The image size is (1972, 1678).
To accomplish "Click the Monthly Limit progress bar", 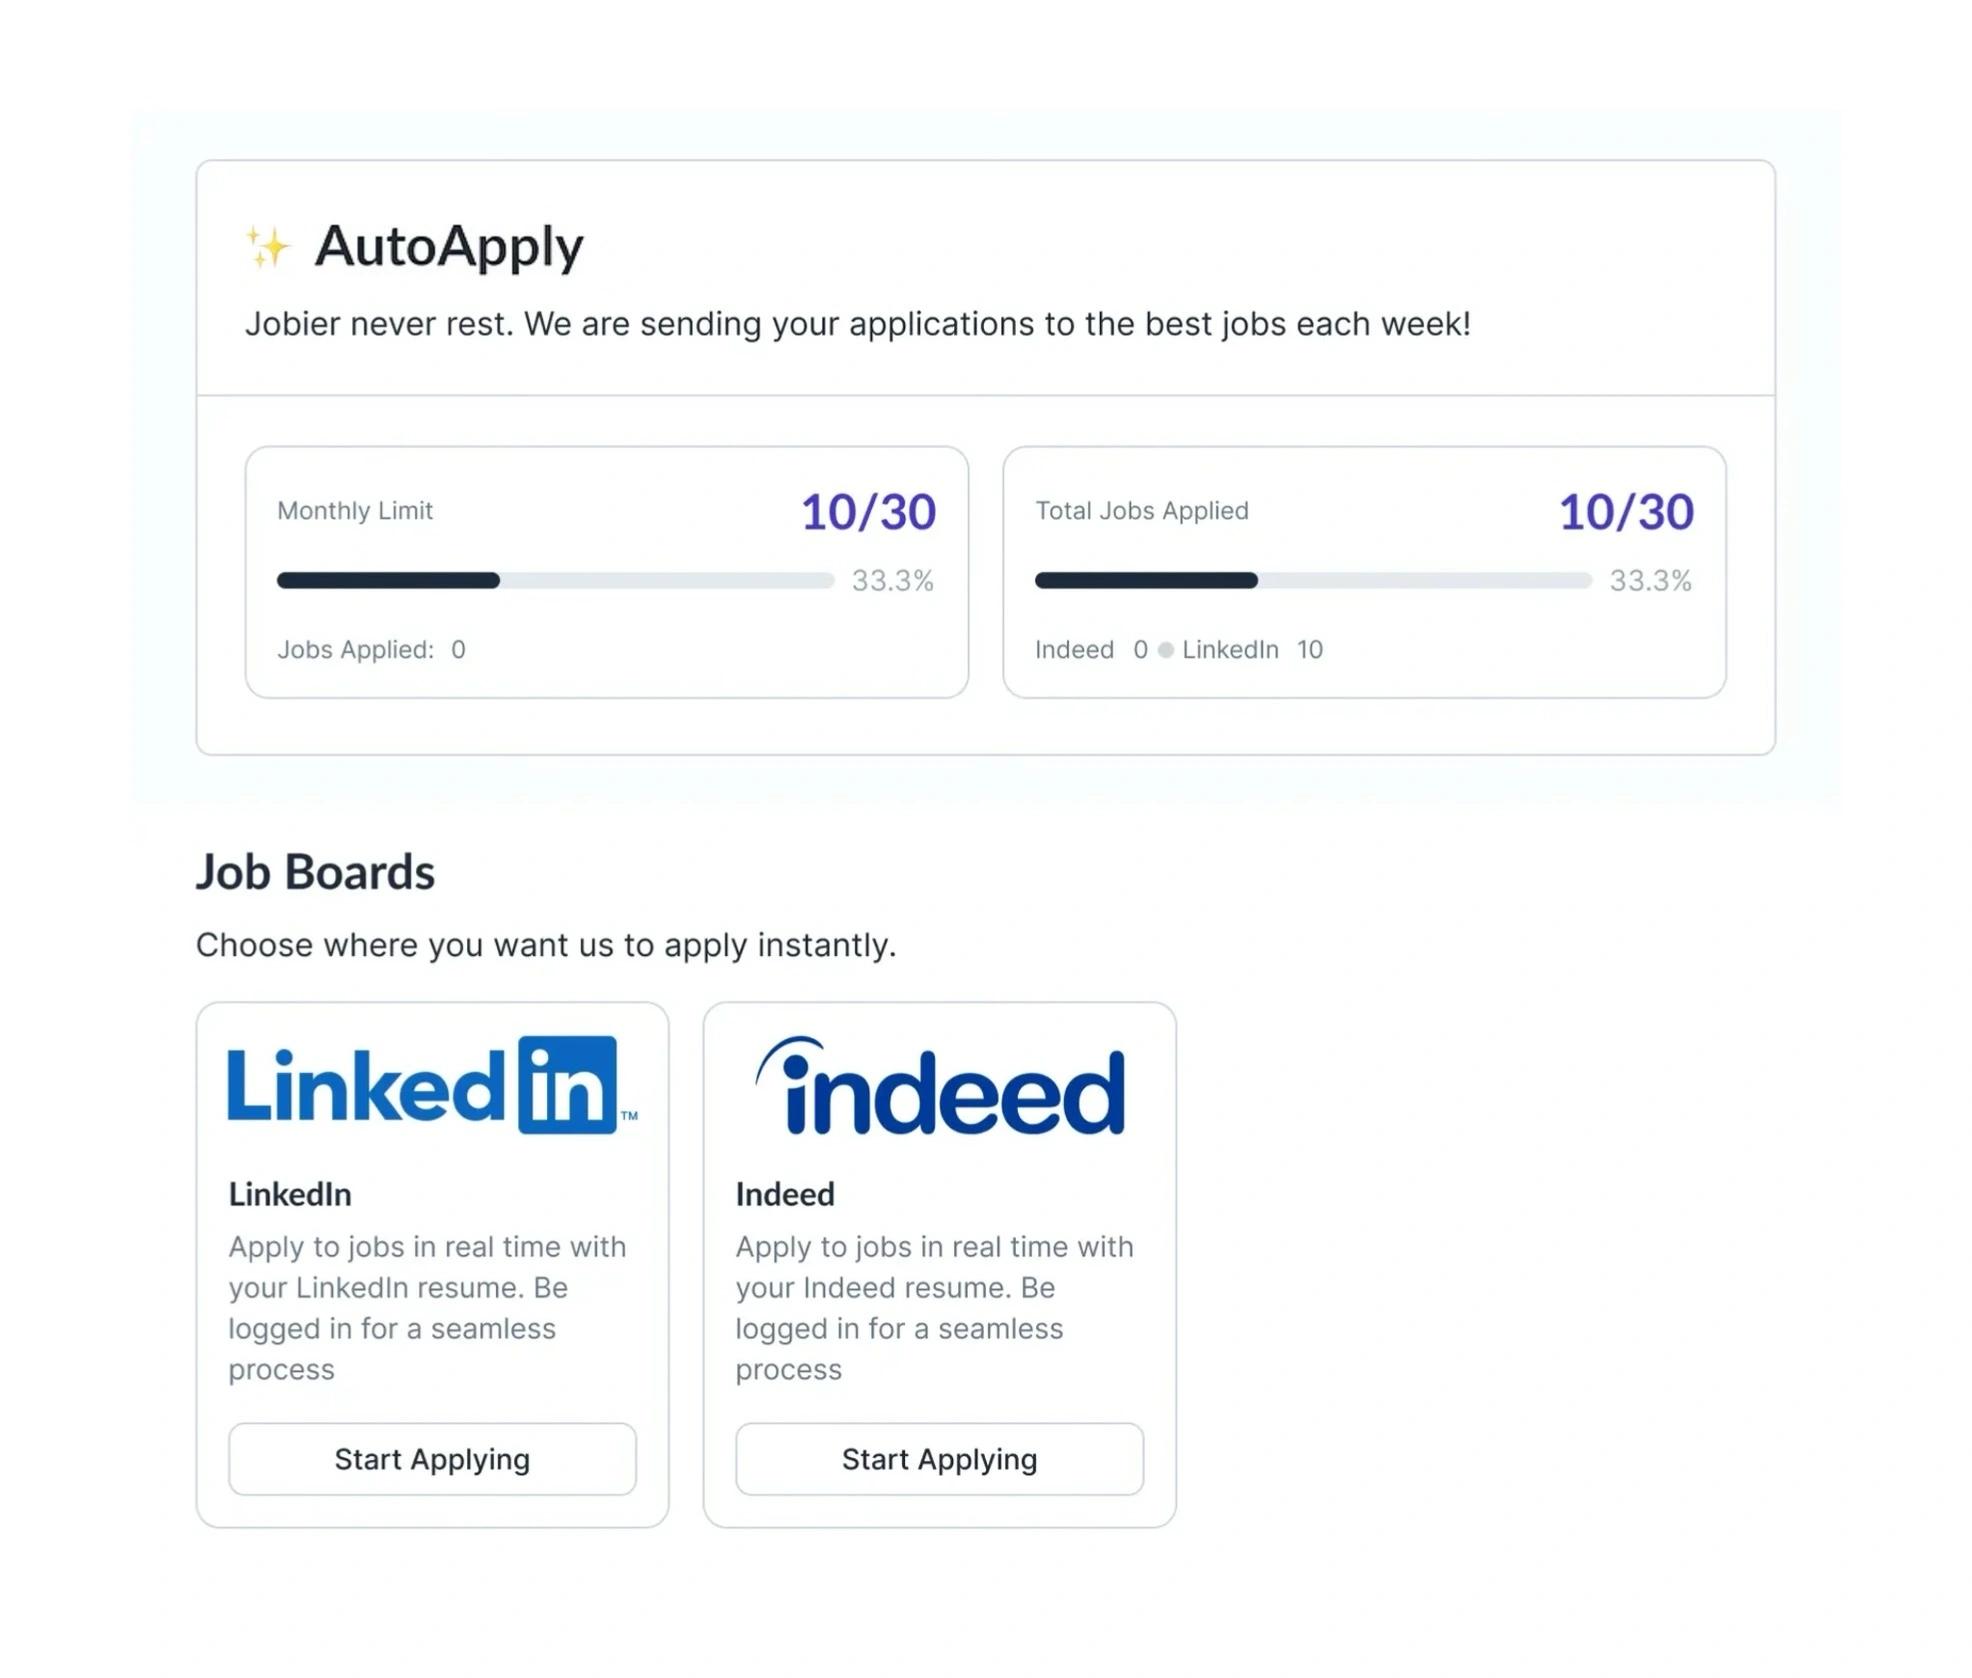I will click(x=555, y=580).
